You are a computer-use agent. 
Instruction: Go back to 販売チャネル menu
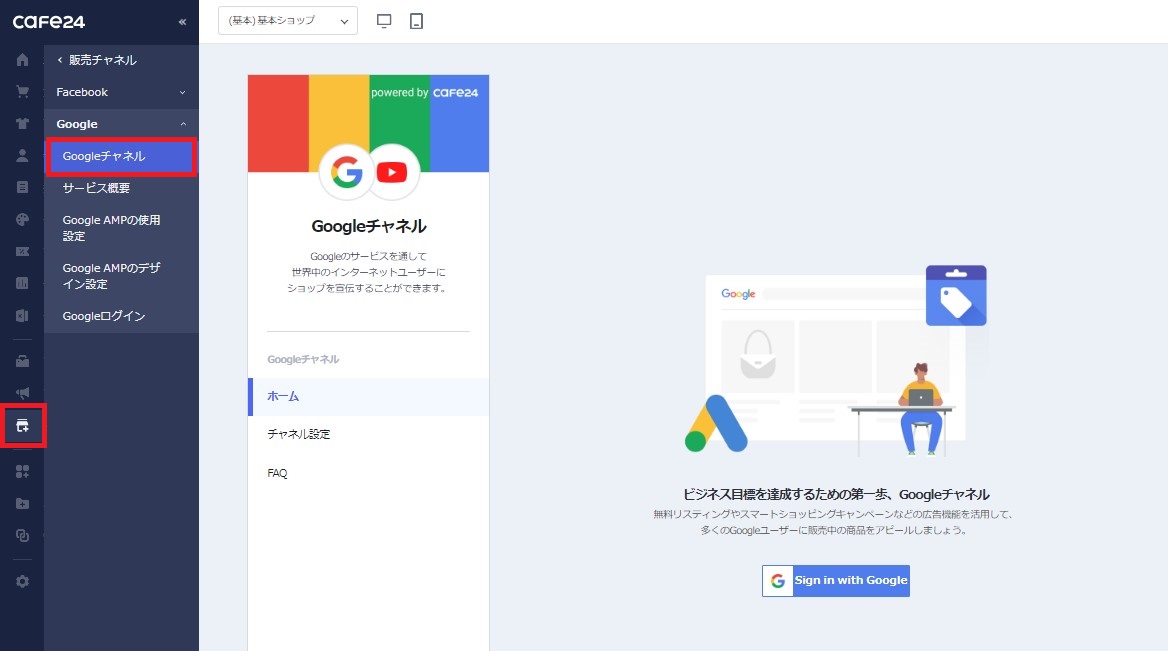[97, 60]
